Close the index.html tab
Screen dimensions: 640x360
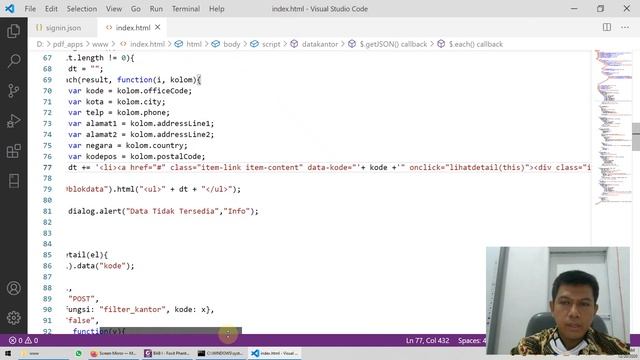pos(158,27)
